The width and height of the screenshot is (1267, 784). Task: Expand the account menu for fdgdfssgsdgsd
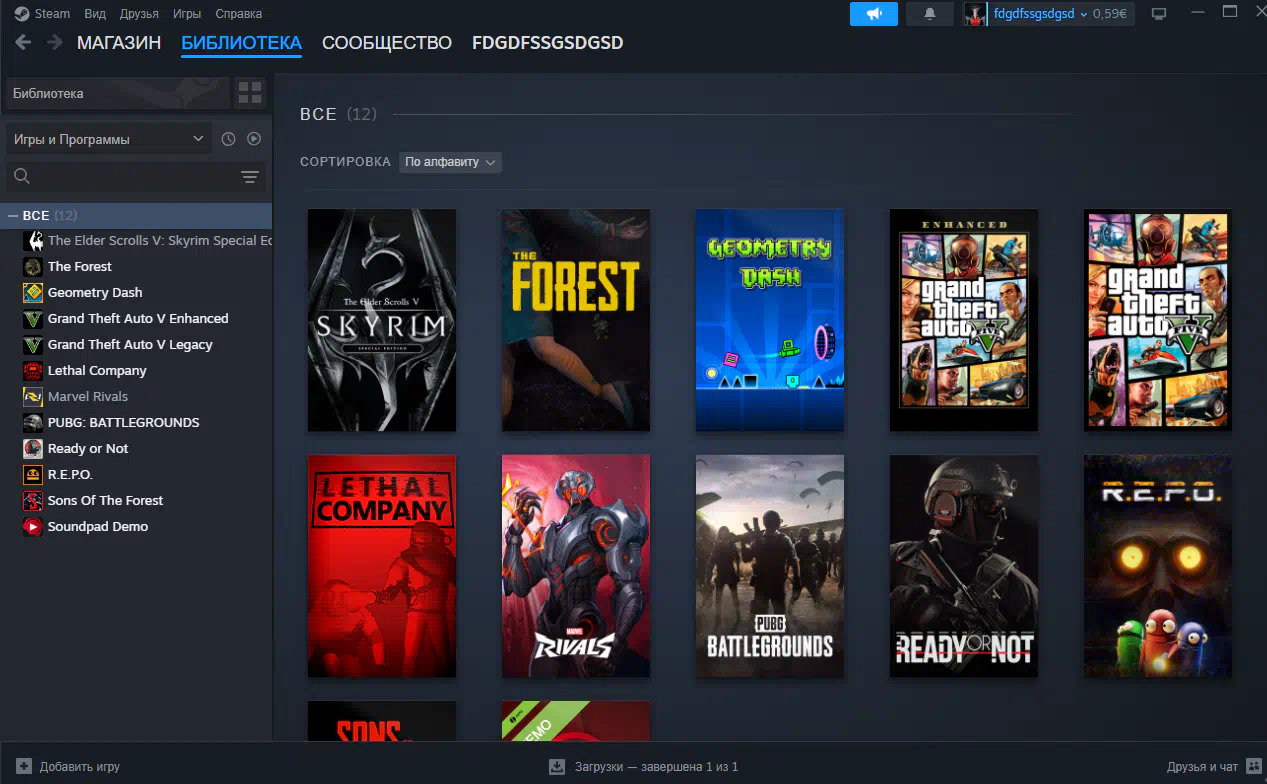1040,14
